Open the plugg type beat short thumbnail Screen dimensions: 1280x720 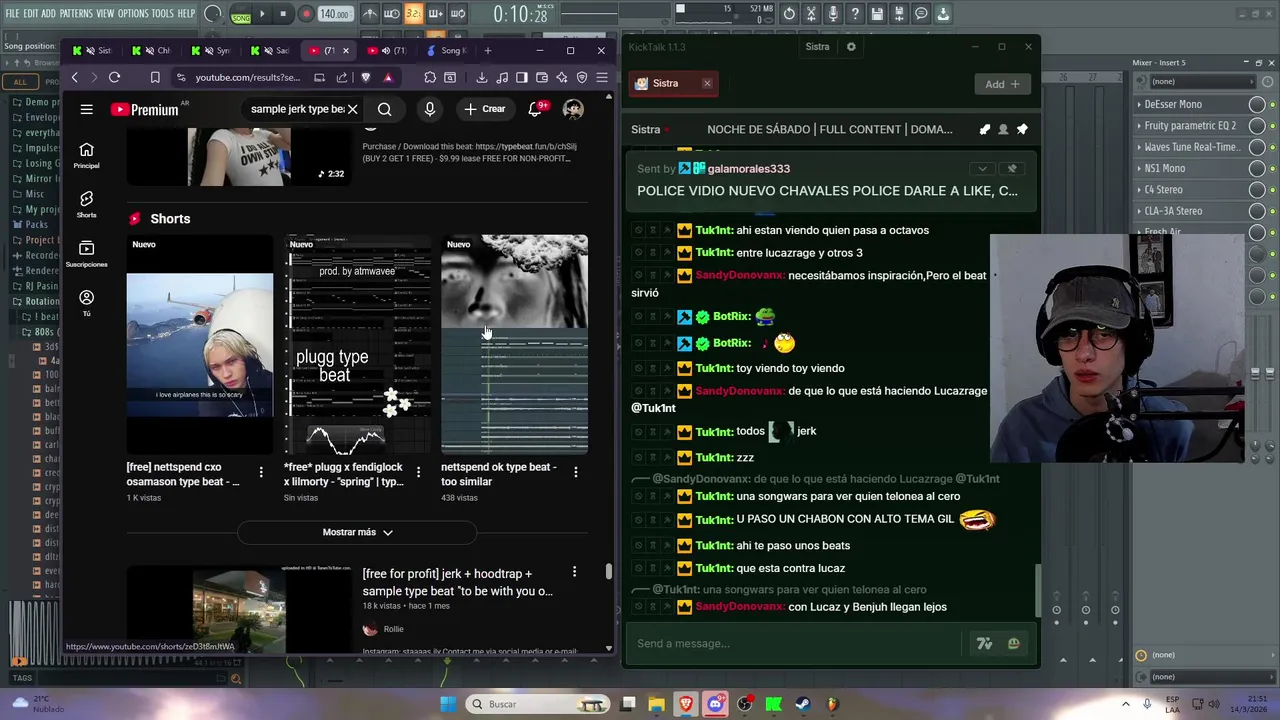click(358, 344)
